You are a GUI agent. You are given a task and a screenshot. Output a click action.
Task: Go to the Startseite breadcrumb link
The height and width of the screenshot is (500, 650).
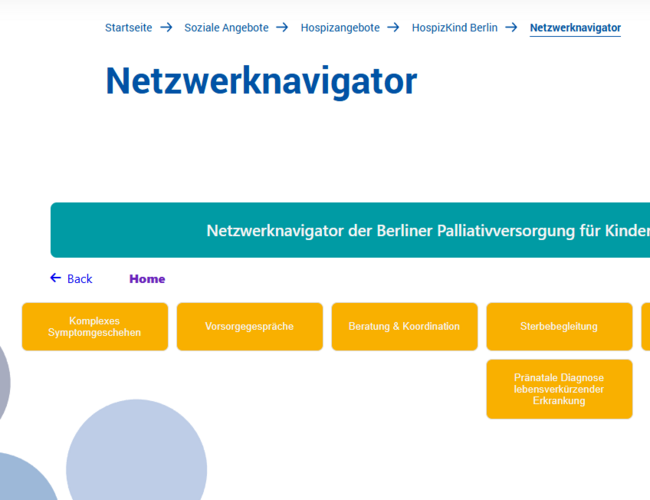tap(128, 28)
